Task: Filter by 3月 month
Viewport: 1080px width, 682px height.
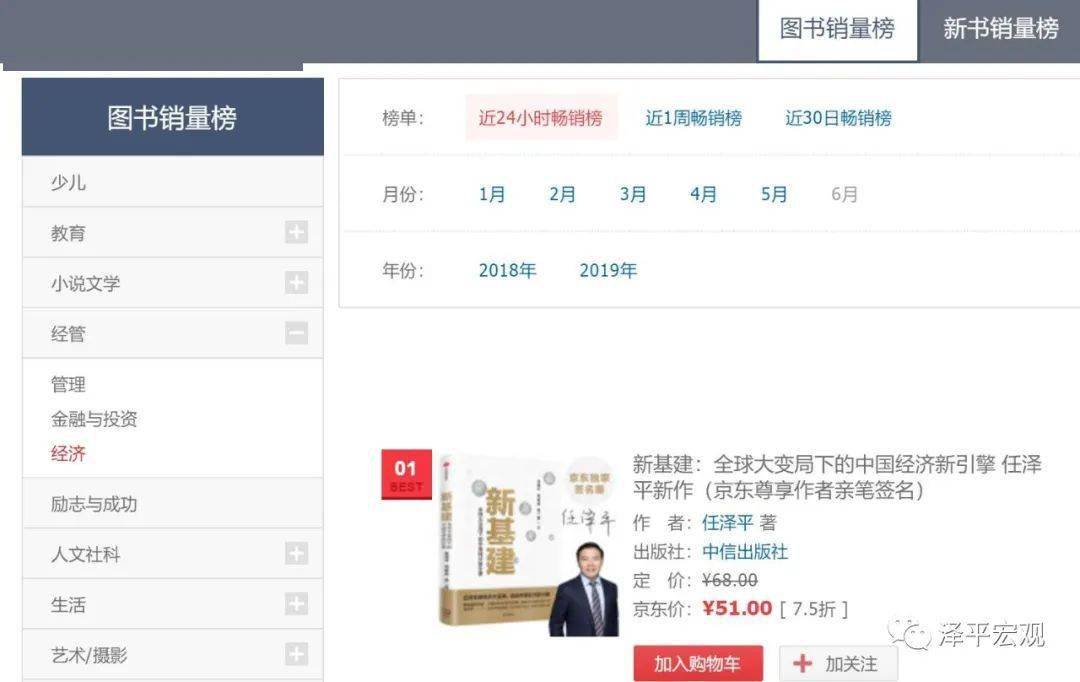Action: (x=632, y=194)
